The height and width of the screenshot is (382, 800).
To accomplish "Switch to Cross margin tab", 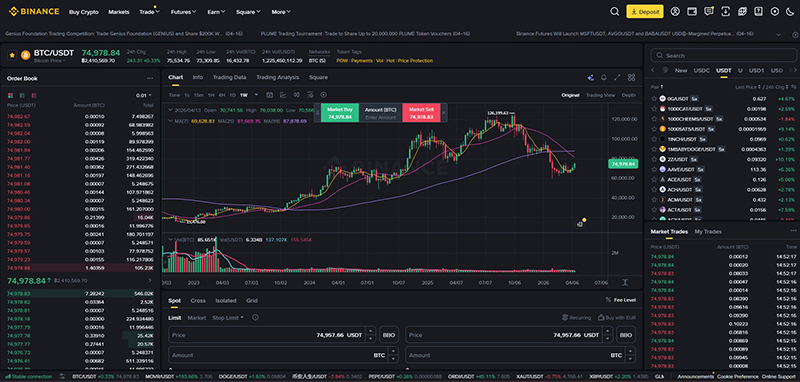I will coord(198,300).
